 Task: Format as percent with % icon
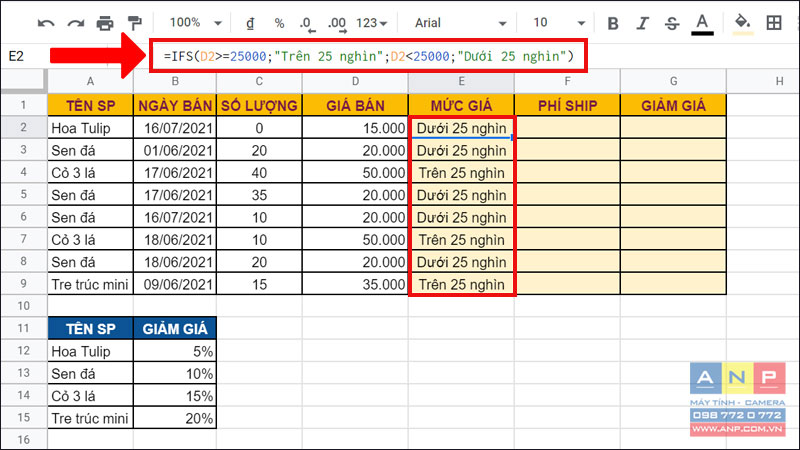pos(279,23)
